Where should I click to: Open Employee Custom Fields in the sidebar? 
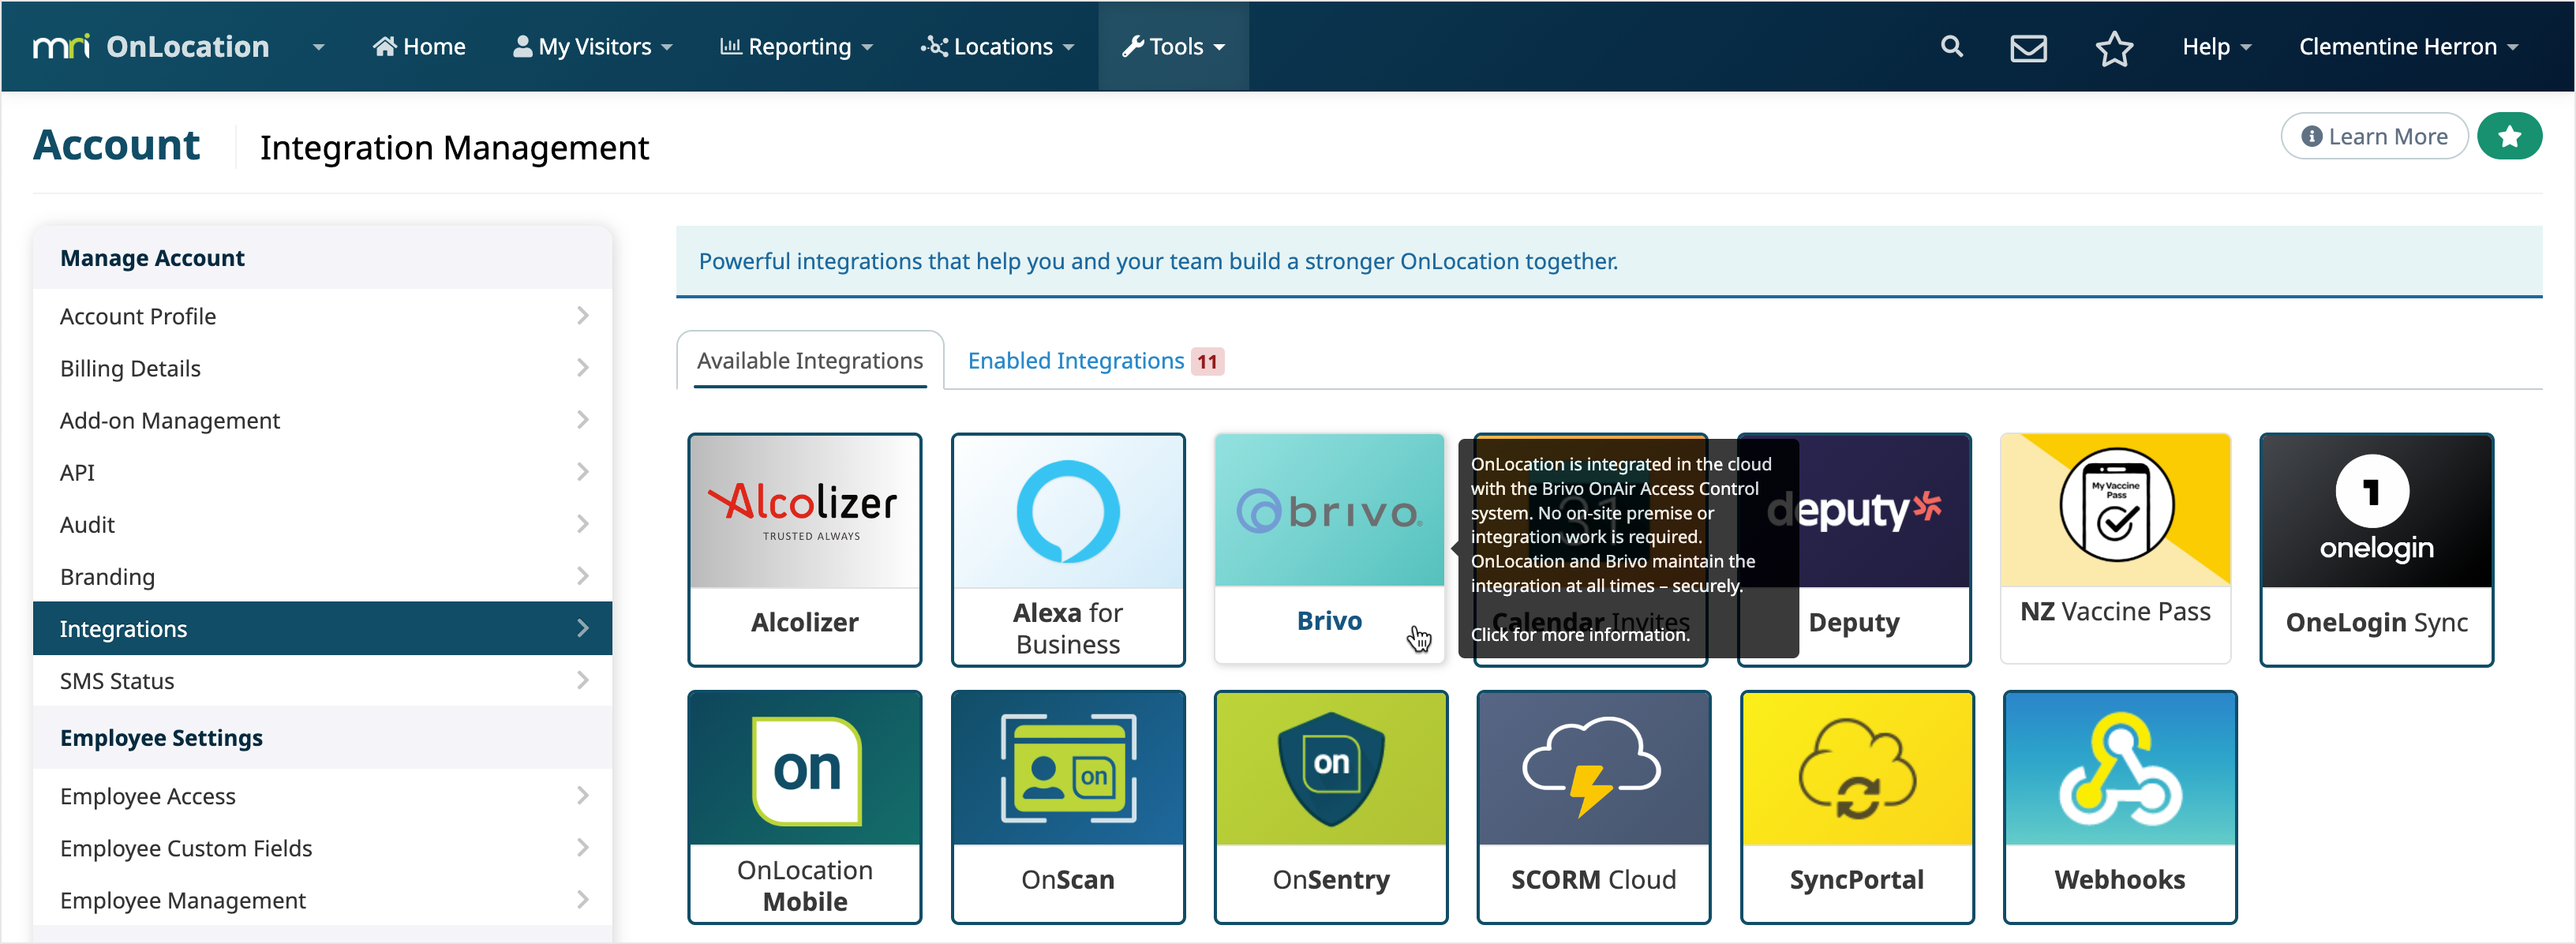click(x=322, y=848)
